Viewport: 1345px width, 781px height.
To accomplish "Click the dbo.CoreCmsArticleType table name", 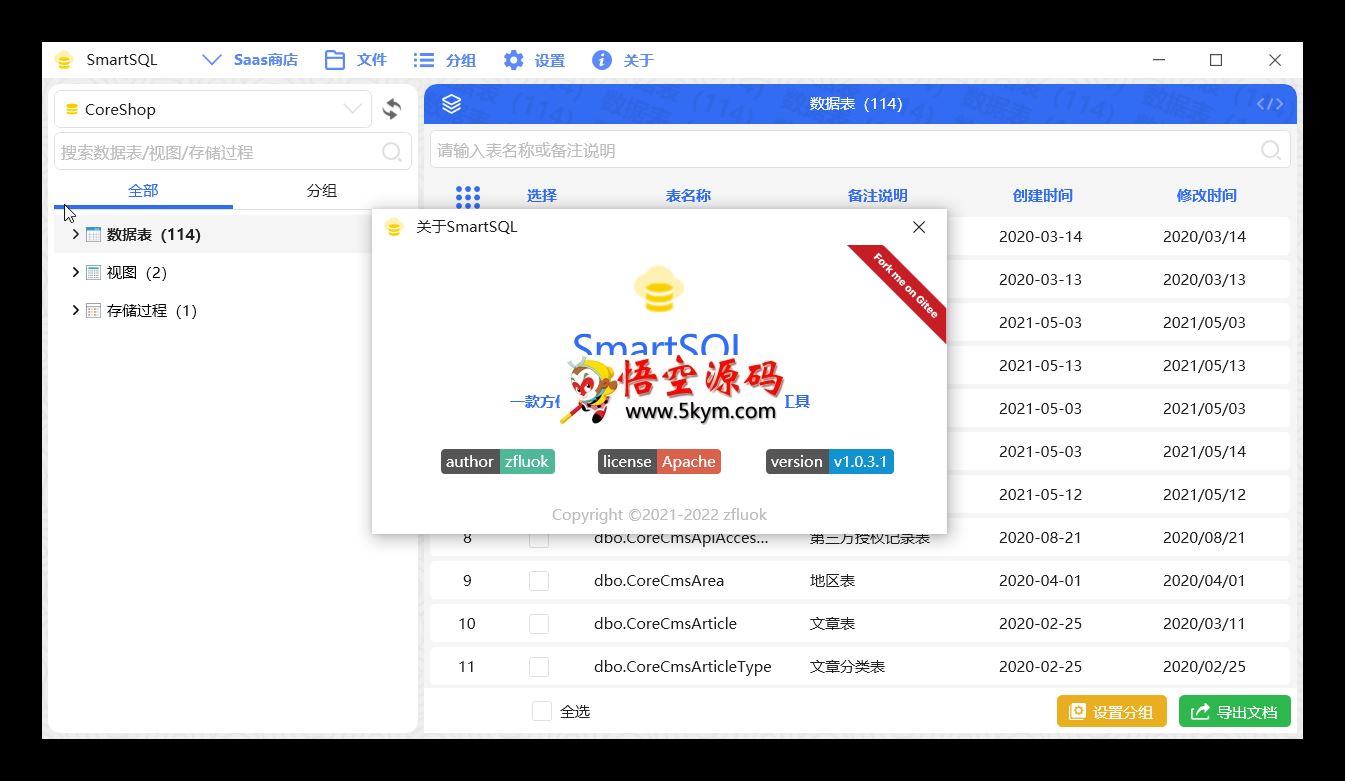I will point(683,666).
